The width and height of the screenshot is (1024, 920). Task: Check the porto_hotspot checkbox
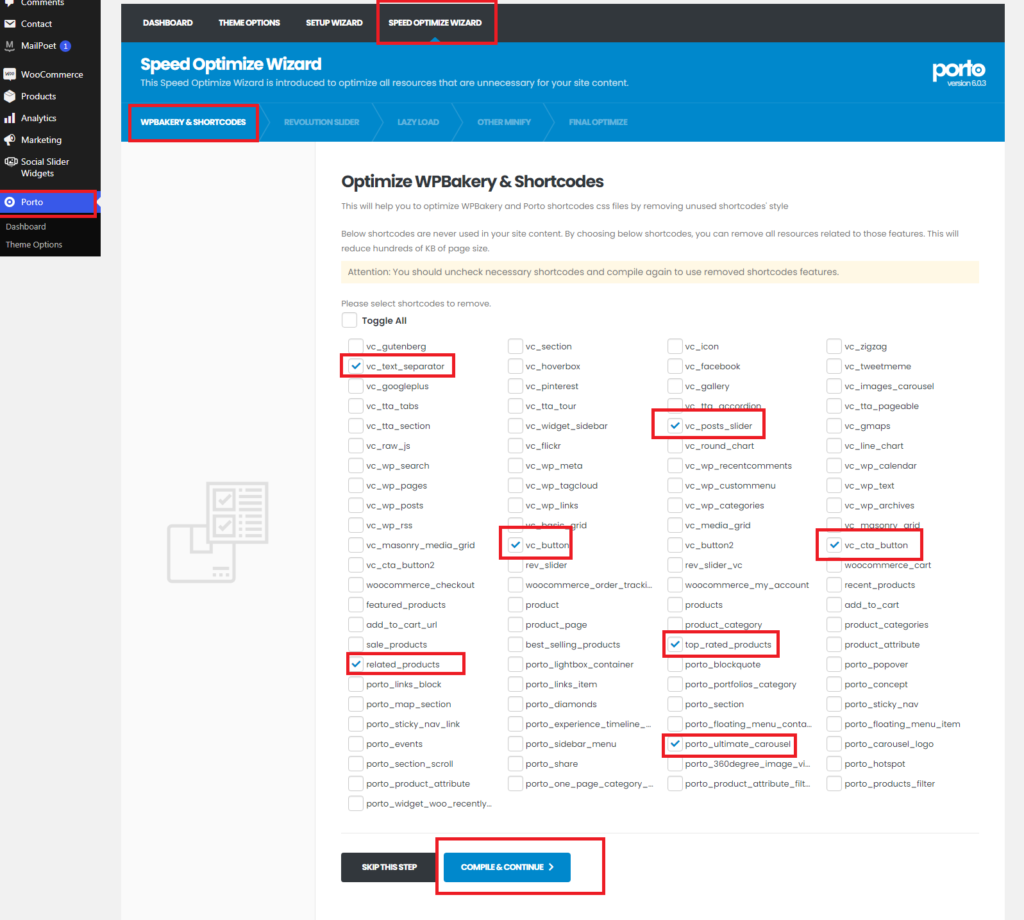pos(834,764)
